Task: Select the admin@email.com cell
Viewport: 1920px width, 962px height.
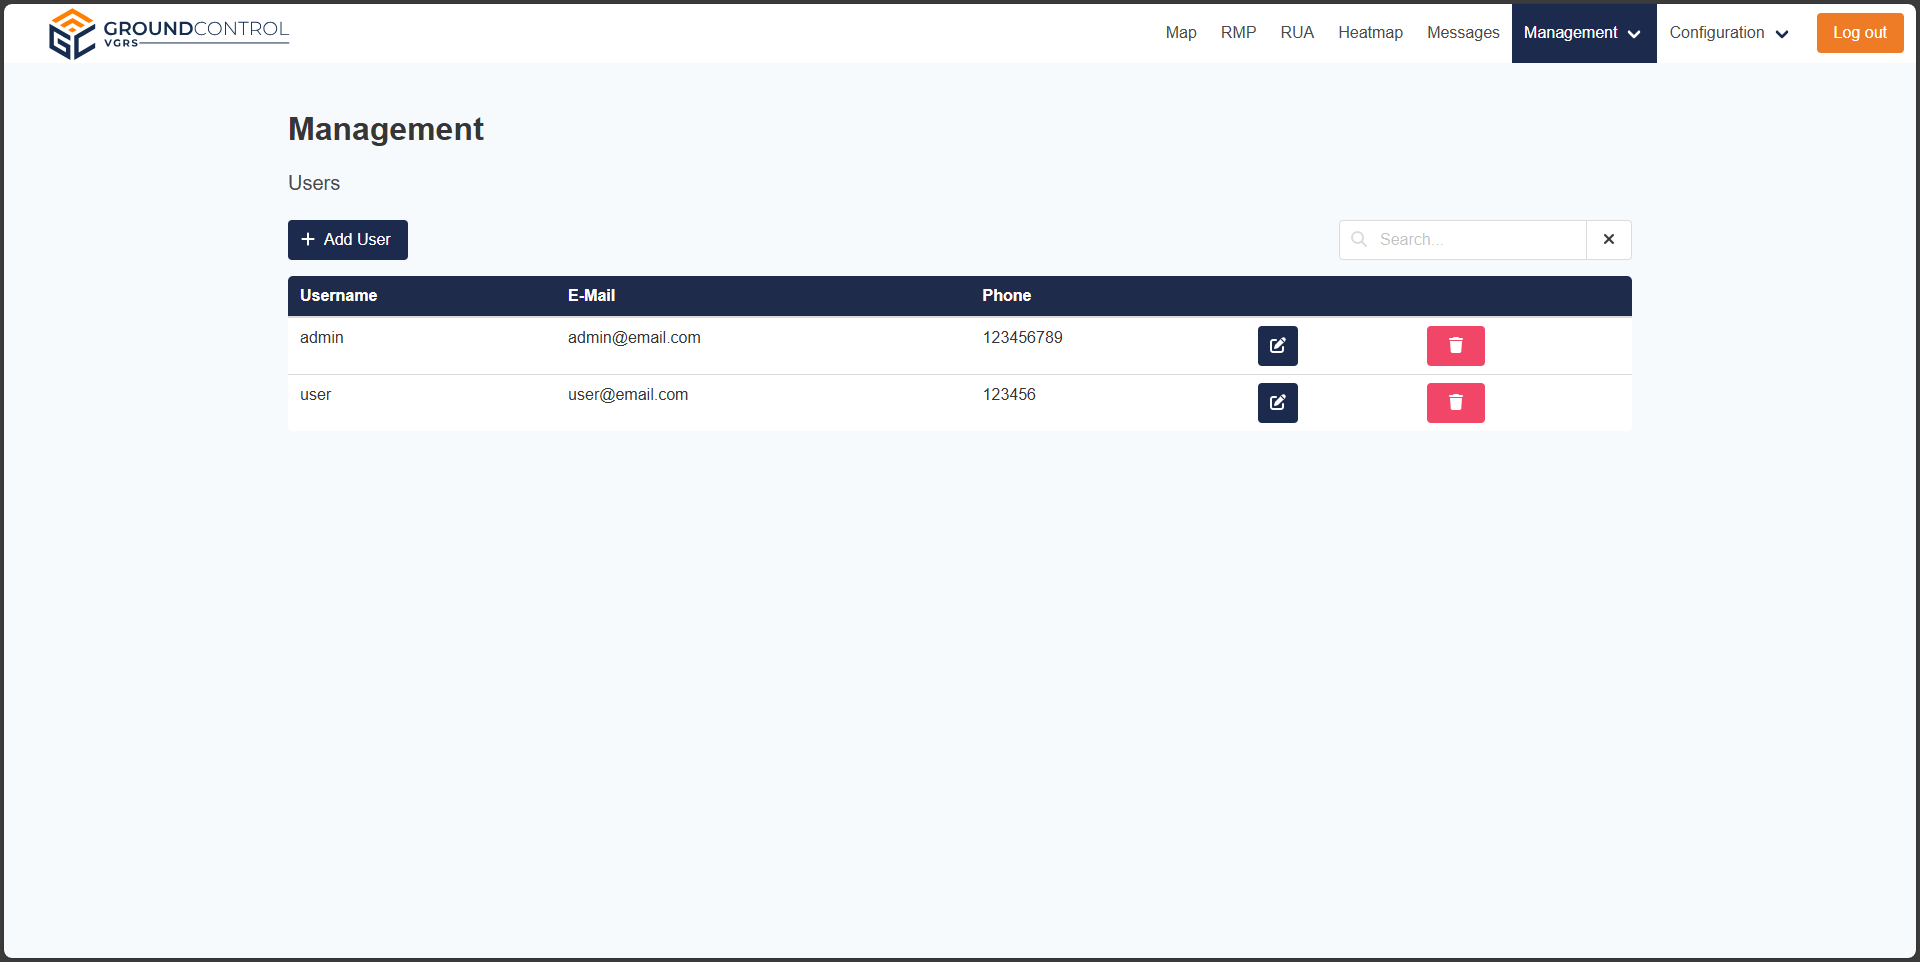Action: 634,338
